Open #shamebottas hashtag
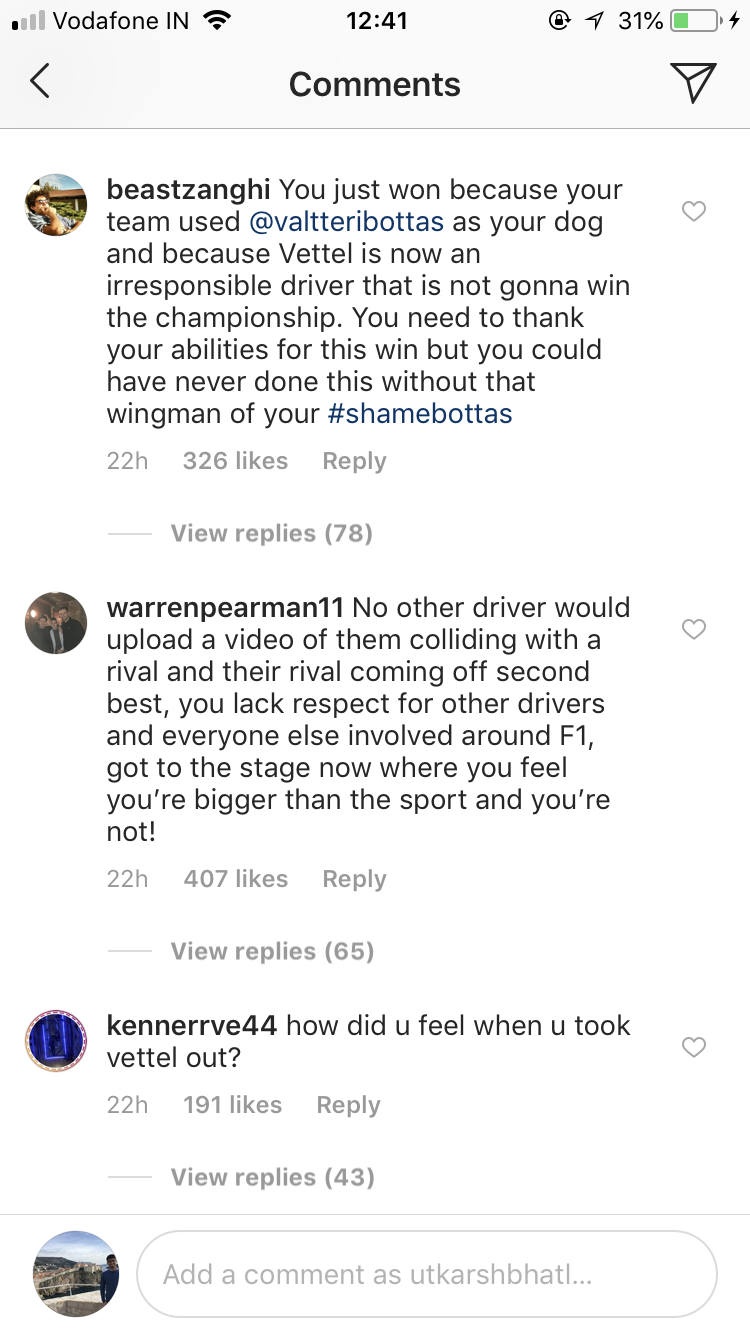The width and height of the screenshot is (750, 1334). (420, 413)
